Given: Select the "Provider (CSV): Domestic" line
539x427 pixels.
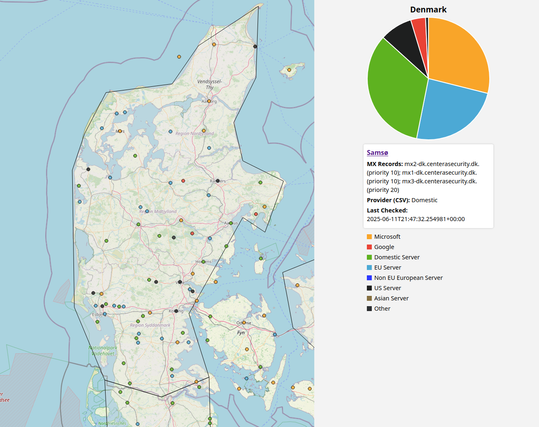Looking at the screenshot, I should click(402, 200).
